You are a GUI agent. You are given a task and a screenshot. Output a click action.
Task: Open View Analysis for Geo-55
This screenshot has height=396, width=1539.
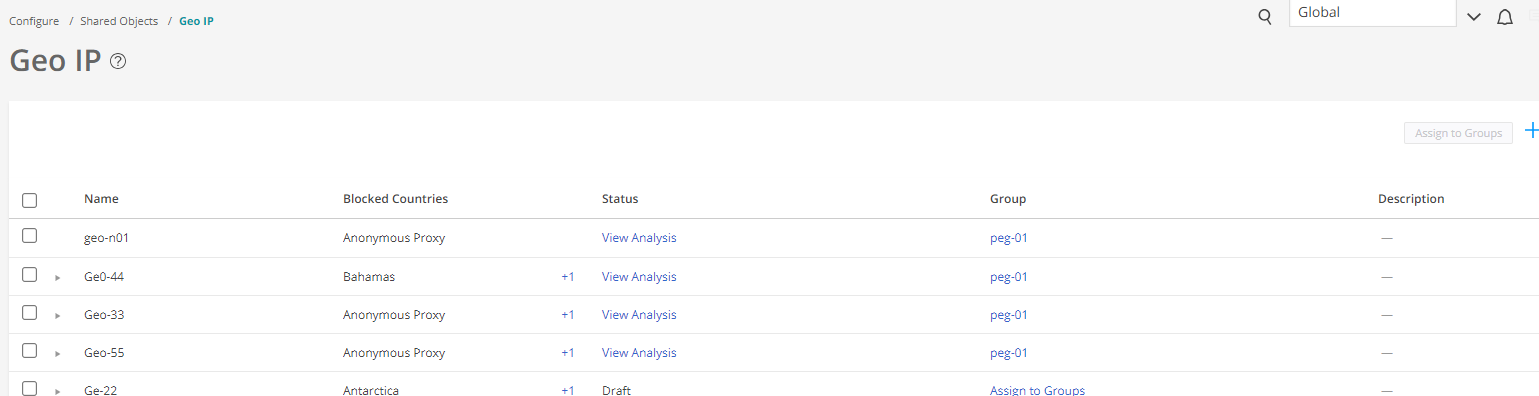tap(639, 352)
